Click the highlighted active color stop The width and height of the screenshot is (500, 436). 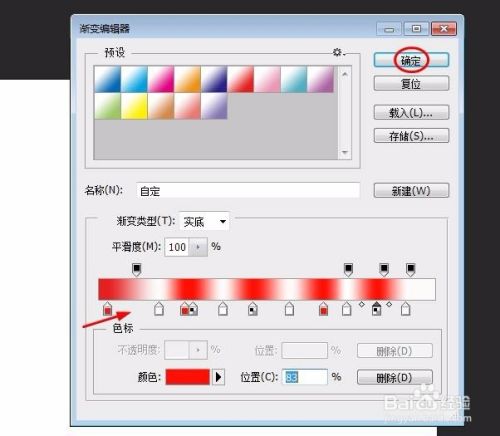(377, 309)
